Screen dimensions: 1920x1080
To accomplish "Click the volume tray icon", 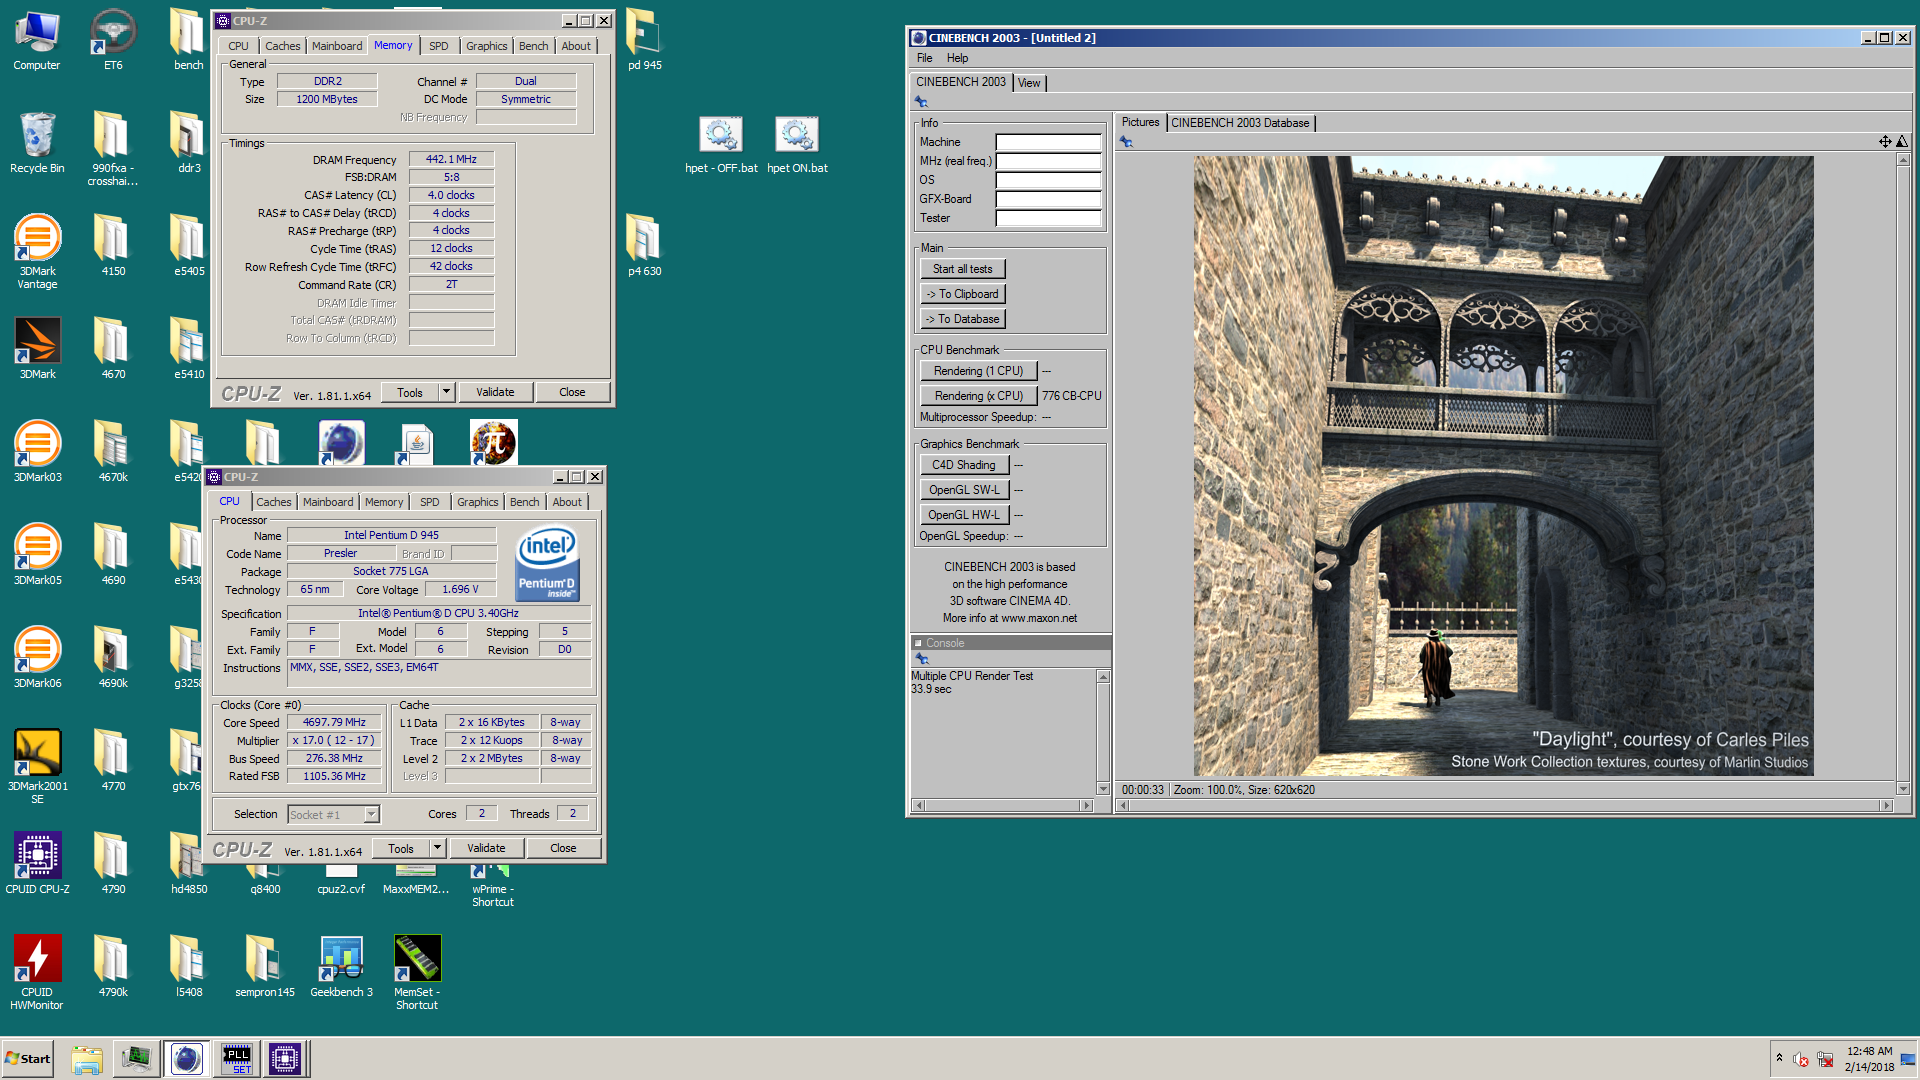I will pyautogui.click(x=1801, y=1059).
